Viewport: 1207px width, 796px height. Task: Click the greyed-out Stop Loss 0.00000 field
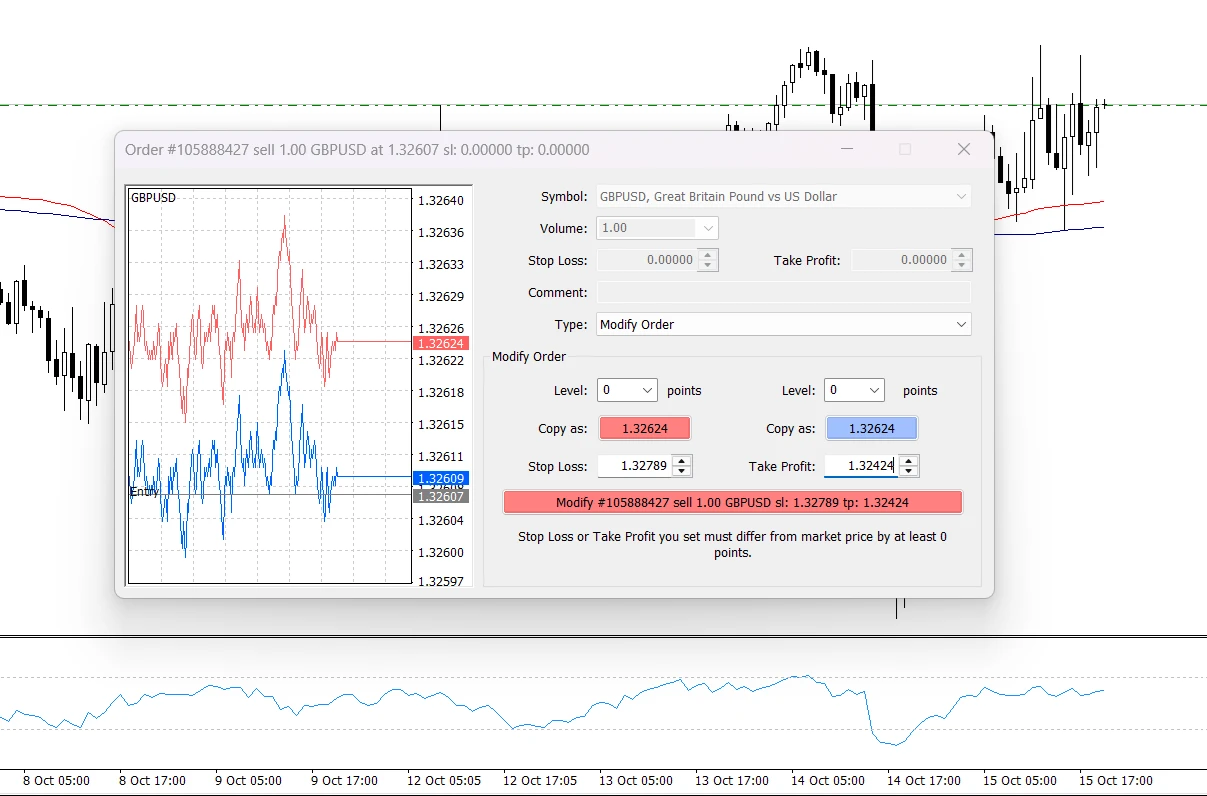click(x=647, y=260)
